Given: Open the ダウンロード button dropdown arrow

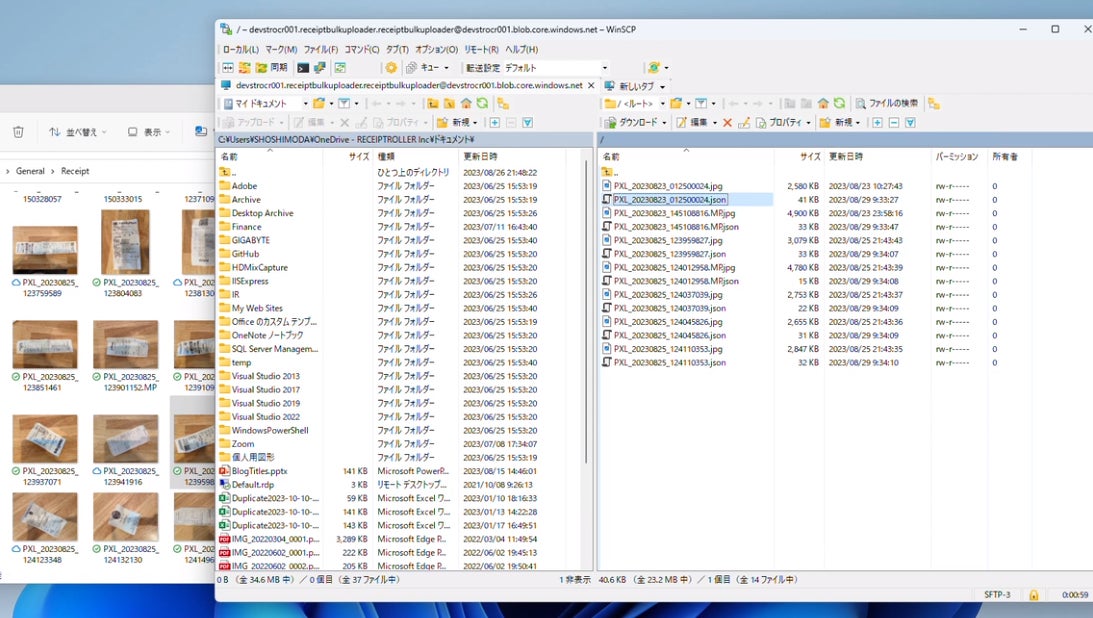Looking at the screenshot, I should [x=664, y=122].
